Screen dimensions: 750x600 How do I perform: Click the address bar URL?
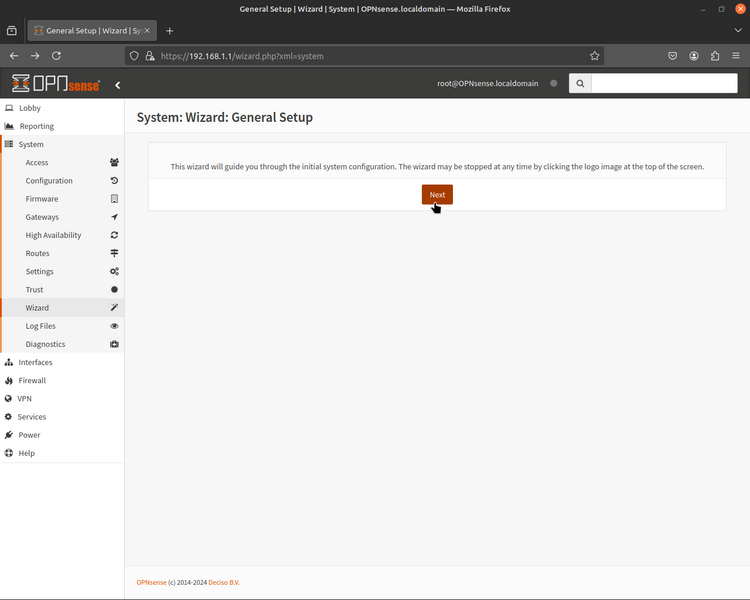pyautogui.click(x=242, y=56)
